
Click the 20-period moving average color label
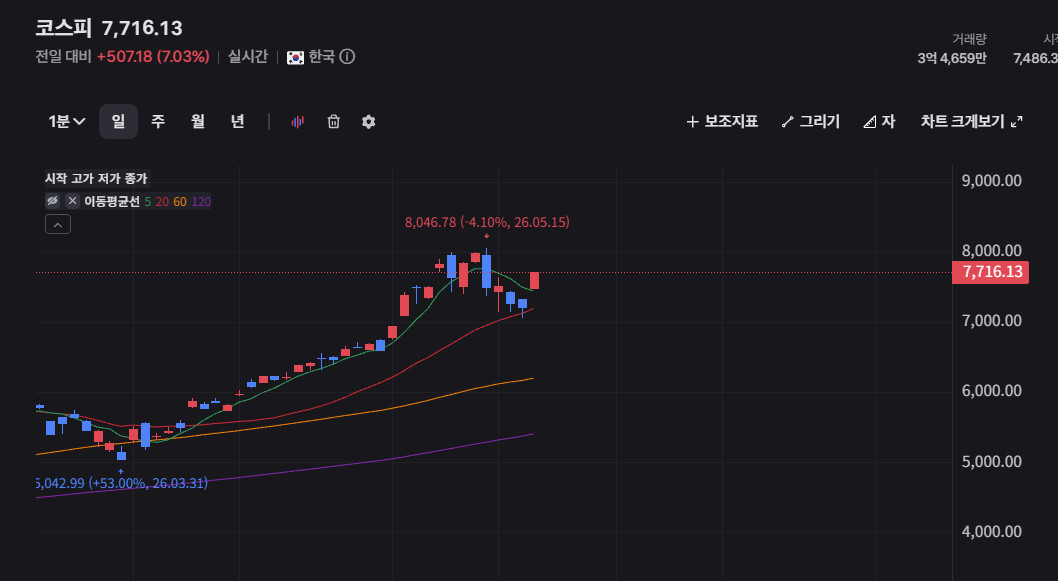pyautogui.click(x=162, y=202)
